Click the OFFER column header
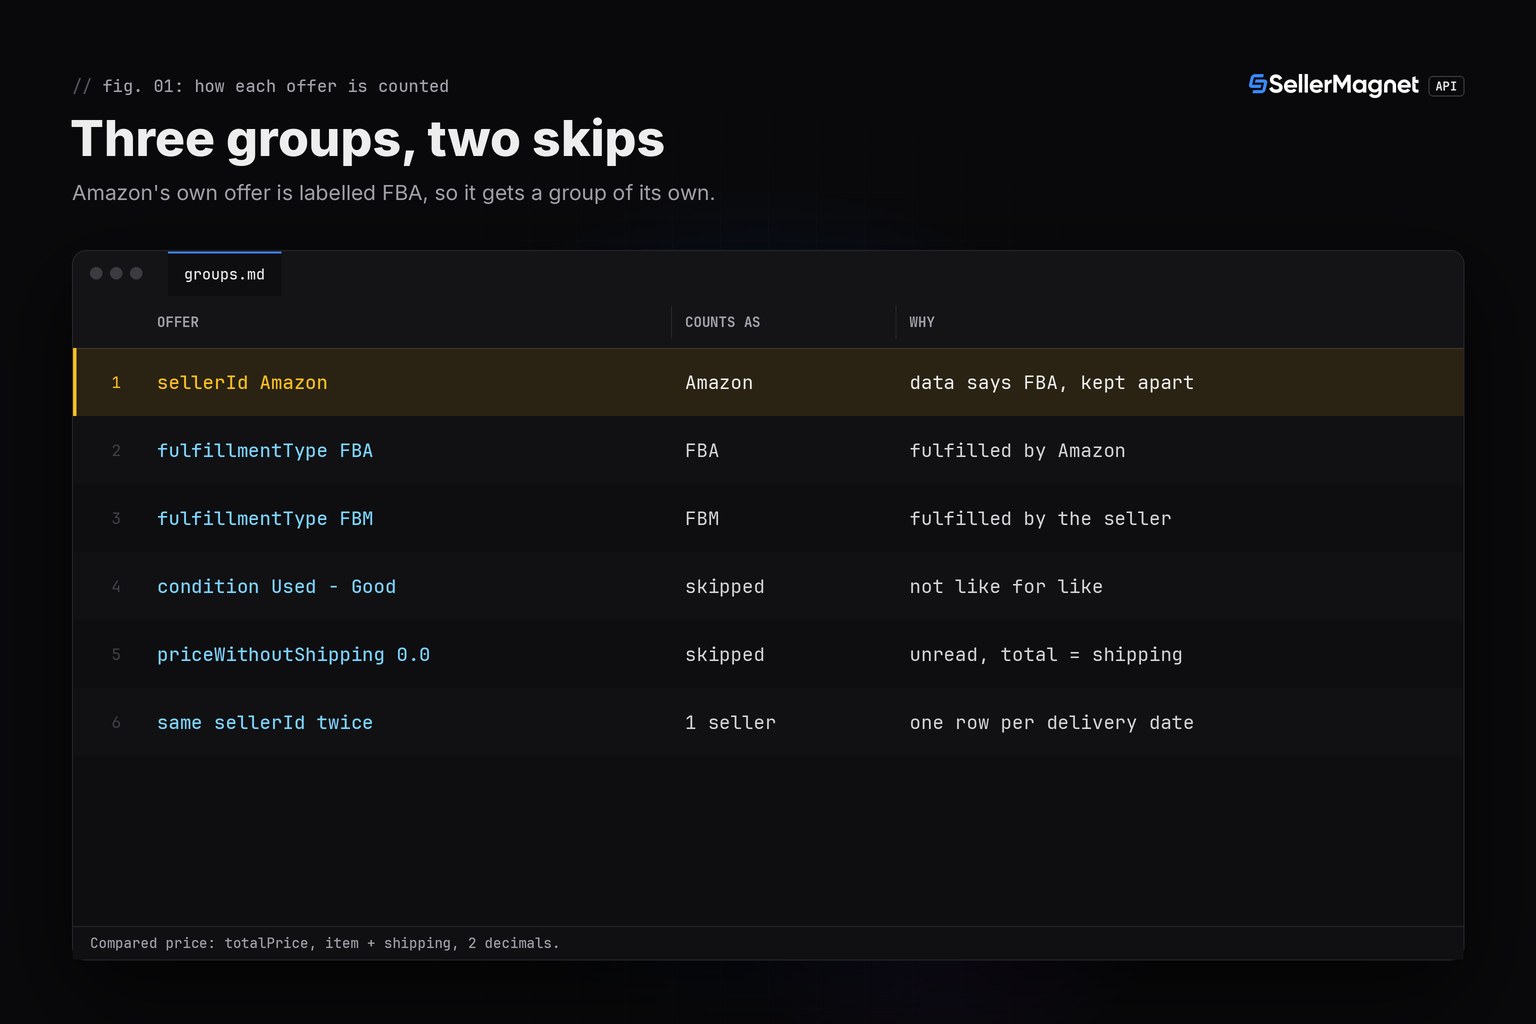This screenshot has height=1024, width=1536. tap(178, 322)
